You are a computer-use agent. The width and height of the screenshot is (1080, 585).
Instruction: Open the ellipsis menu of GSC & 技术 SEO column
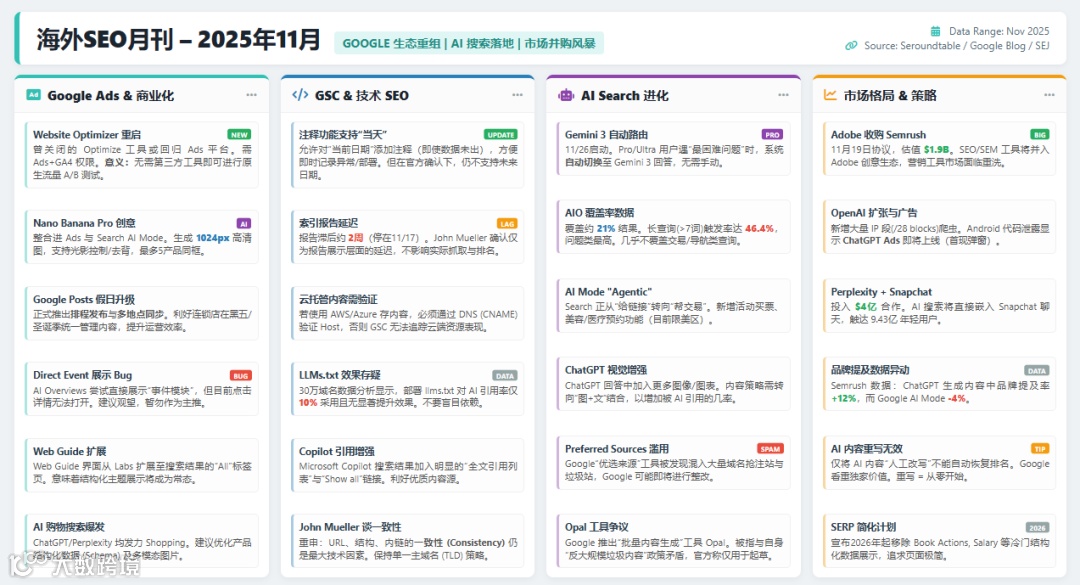[517, 95]
